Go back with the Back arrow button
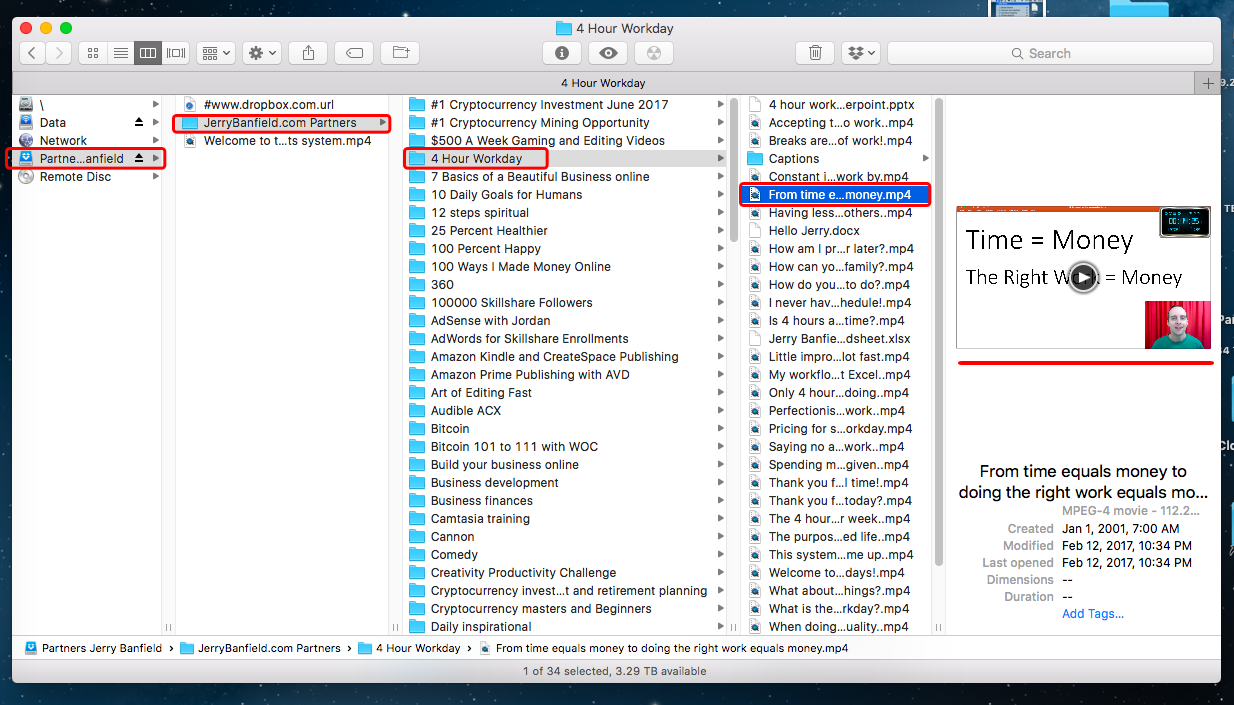 pos(33,53)
